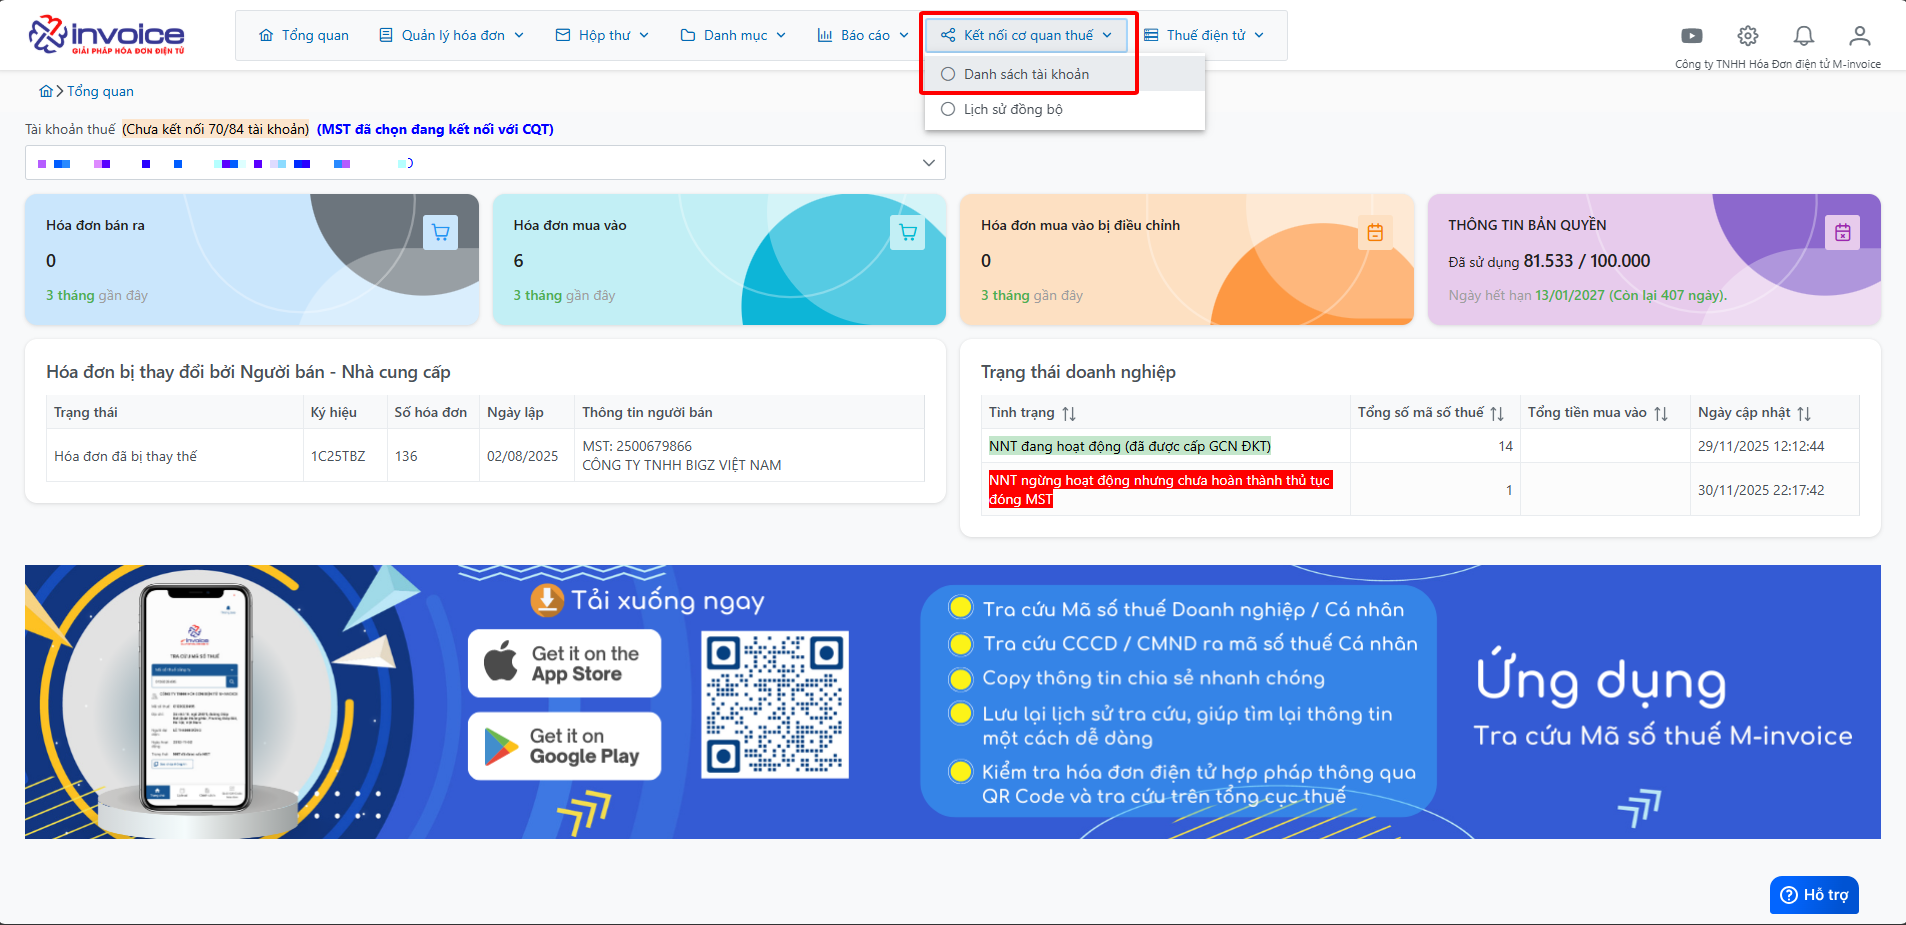Click the Hỗ trợ support button
The width and height of the screenshot is (1906, 925).
click(1814, 895)
